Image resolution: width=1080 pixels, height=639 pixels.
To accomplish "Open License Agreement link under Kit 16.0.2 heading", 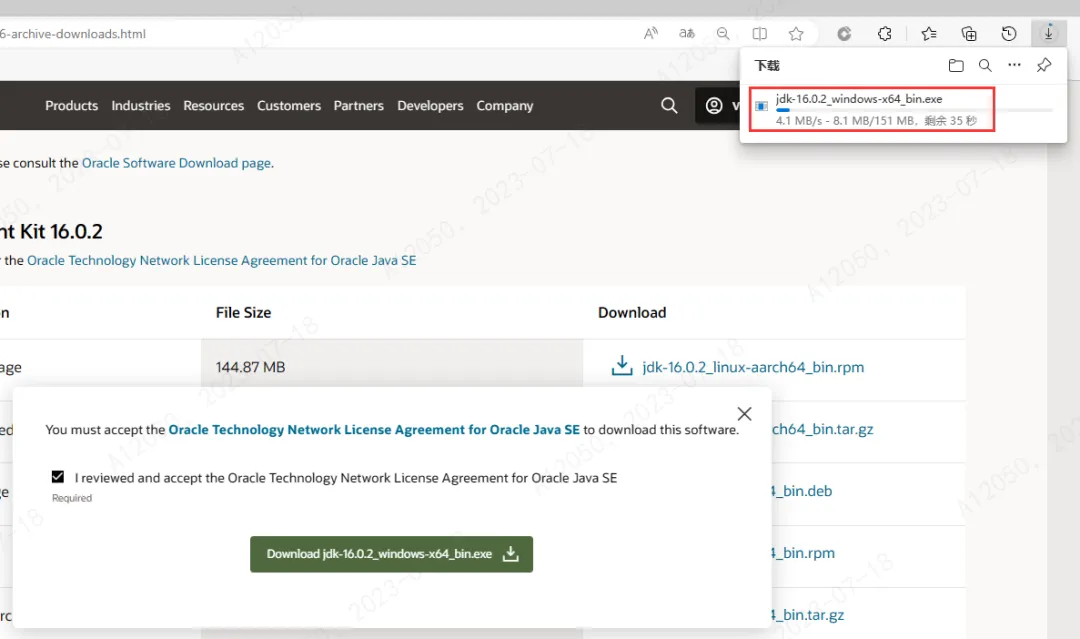I will pyautogui.click(x=222, y=260).
